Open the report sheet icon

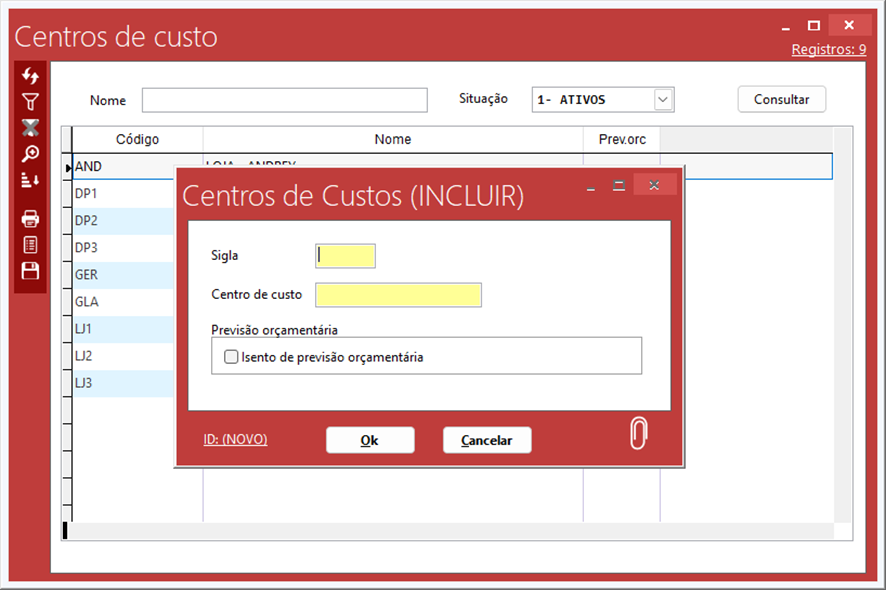(x=30, y=244)
